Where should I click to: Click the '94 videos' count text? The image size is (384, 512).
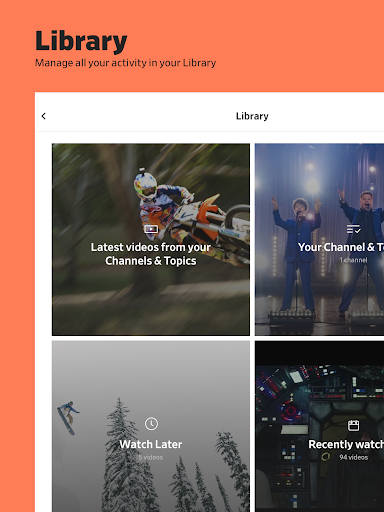click(353, 457)
